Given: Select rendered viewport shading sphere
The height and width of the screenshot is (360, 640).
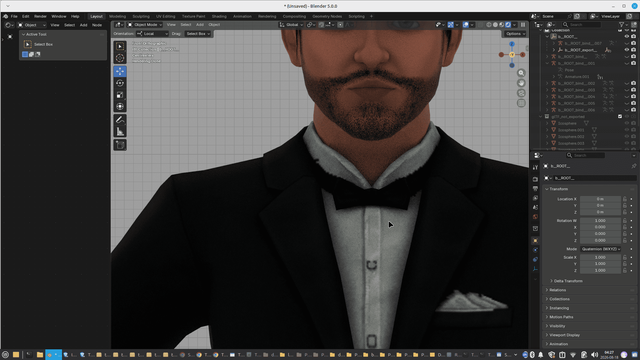Looking at the screenshot, I should (x=508, y=25).
